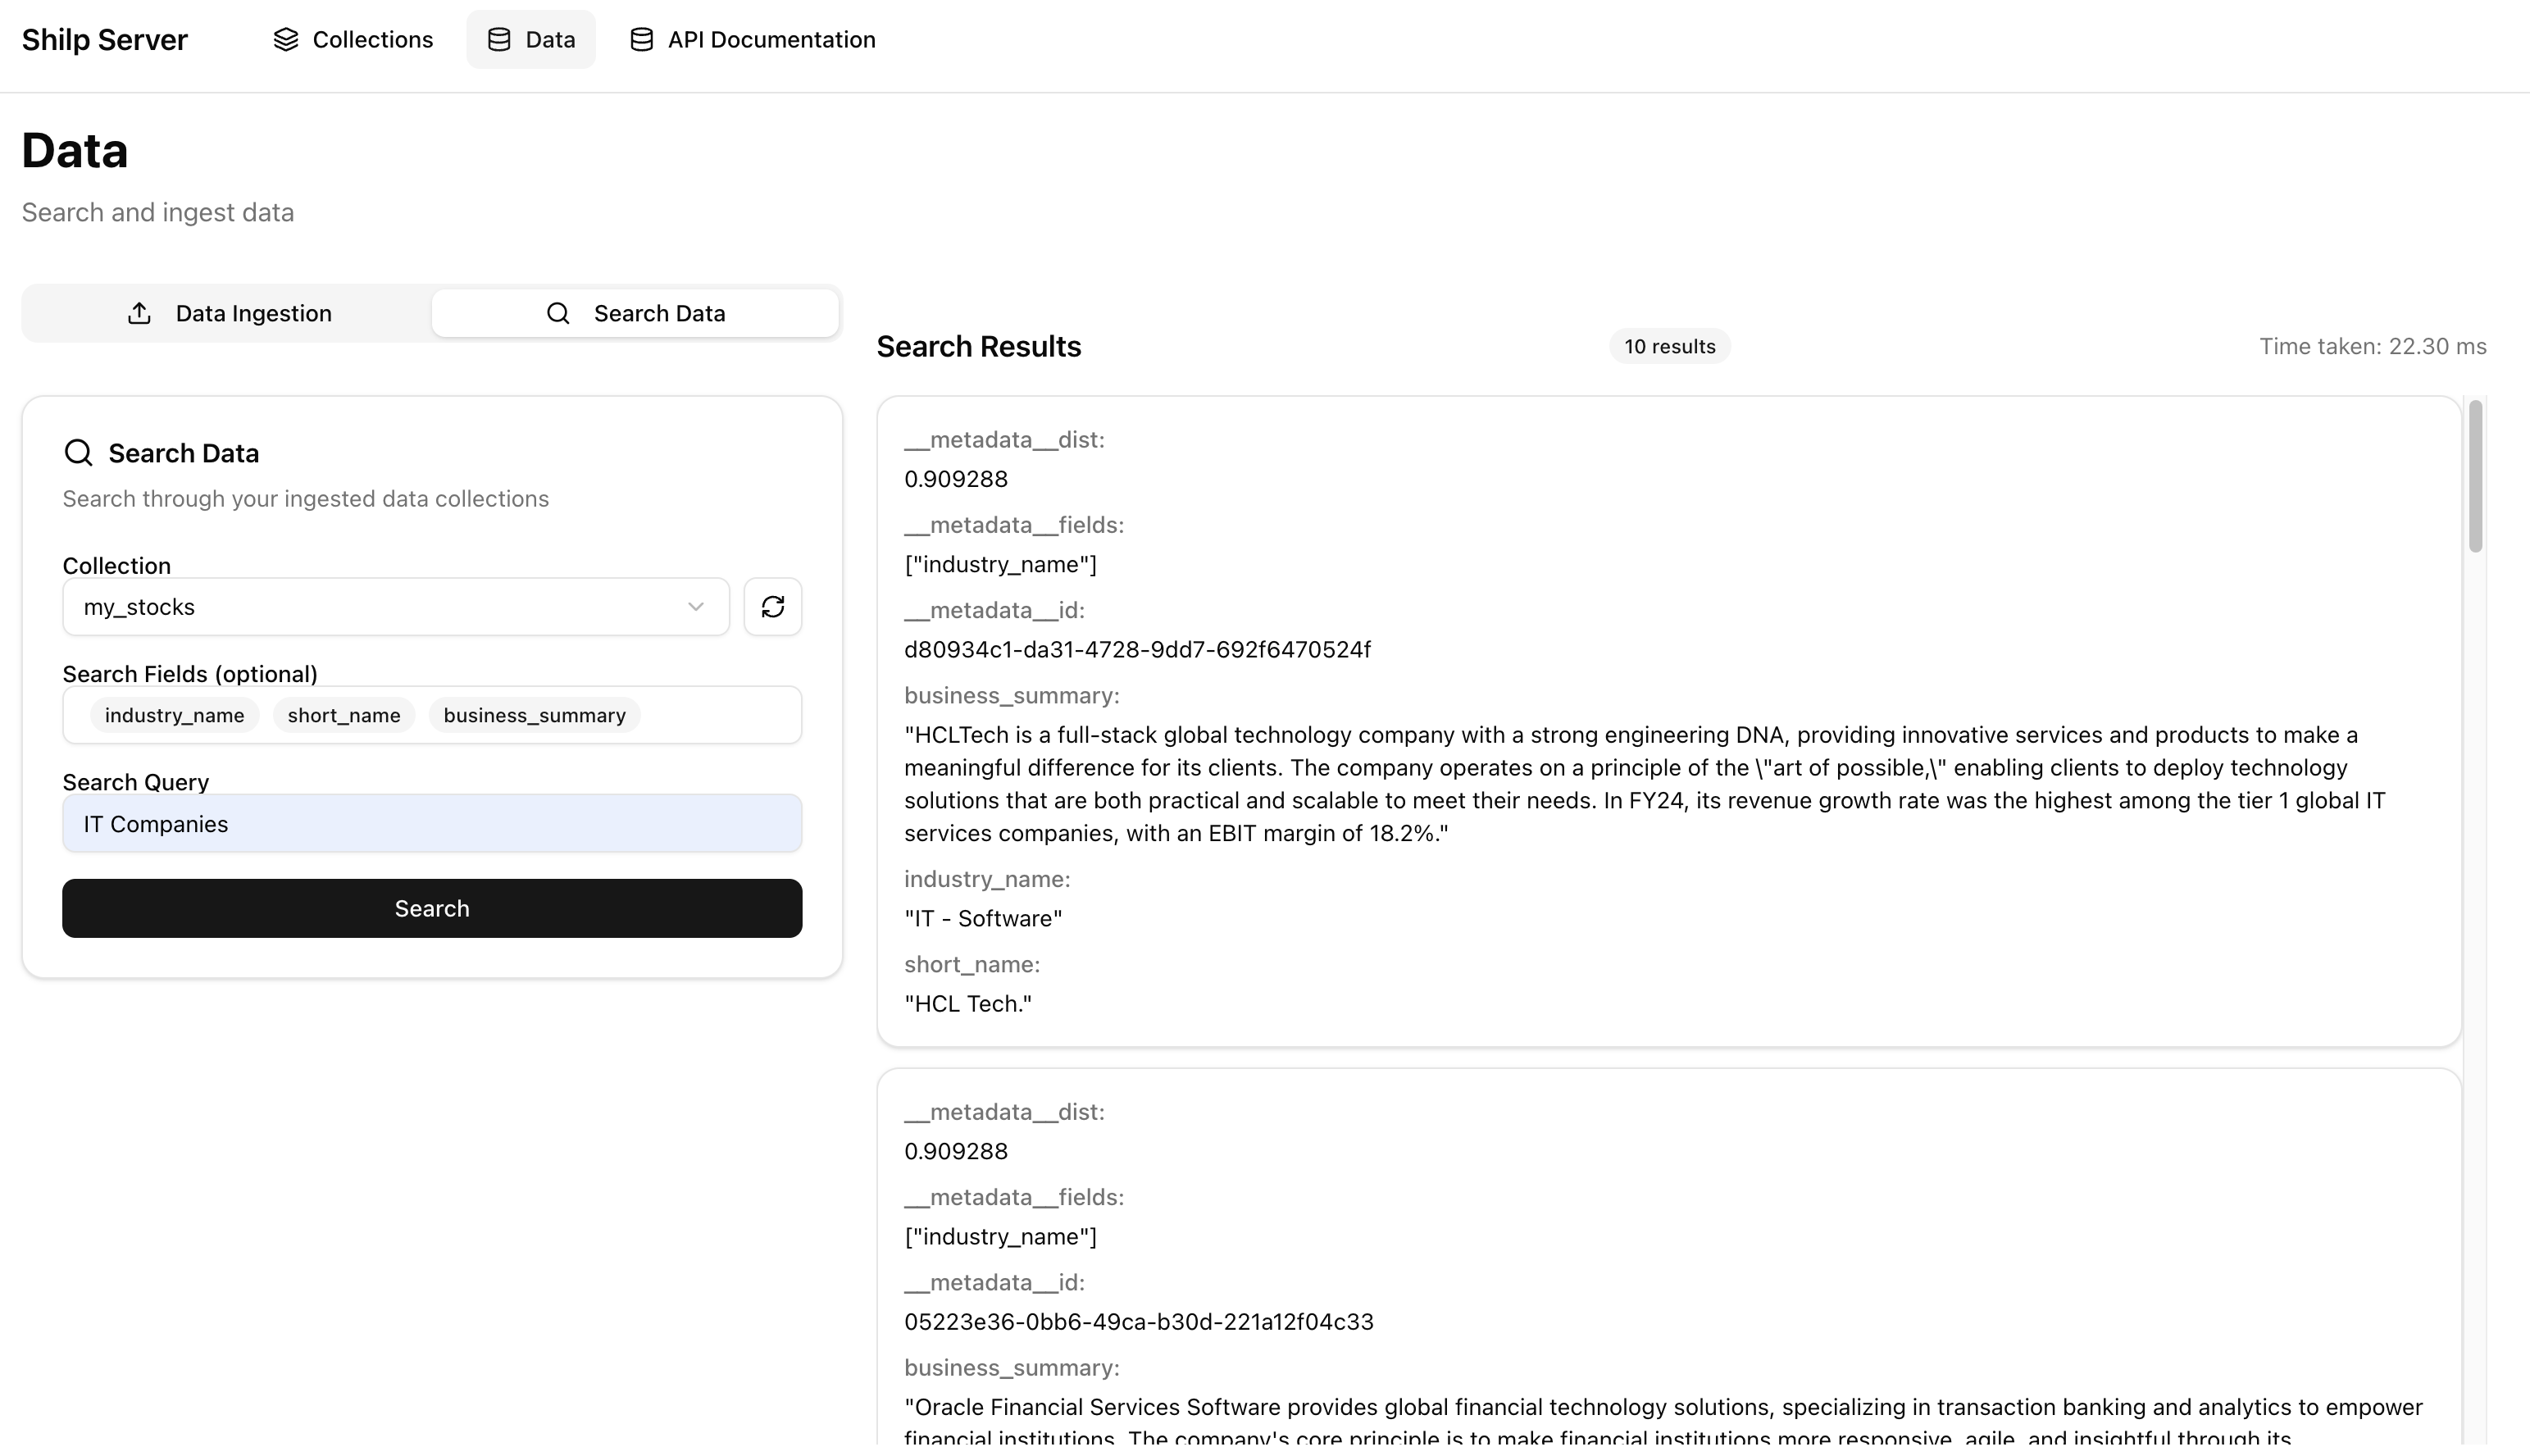Open the Collection dropdown showing my_stocks
This screenshot has height=1456, width=2530.
394,607
